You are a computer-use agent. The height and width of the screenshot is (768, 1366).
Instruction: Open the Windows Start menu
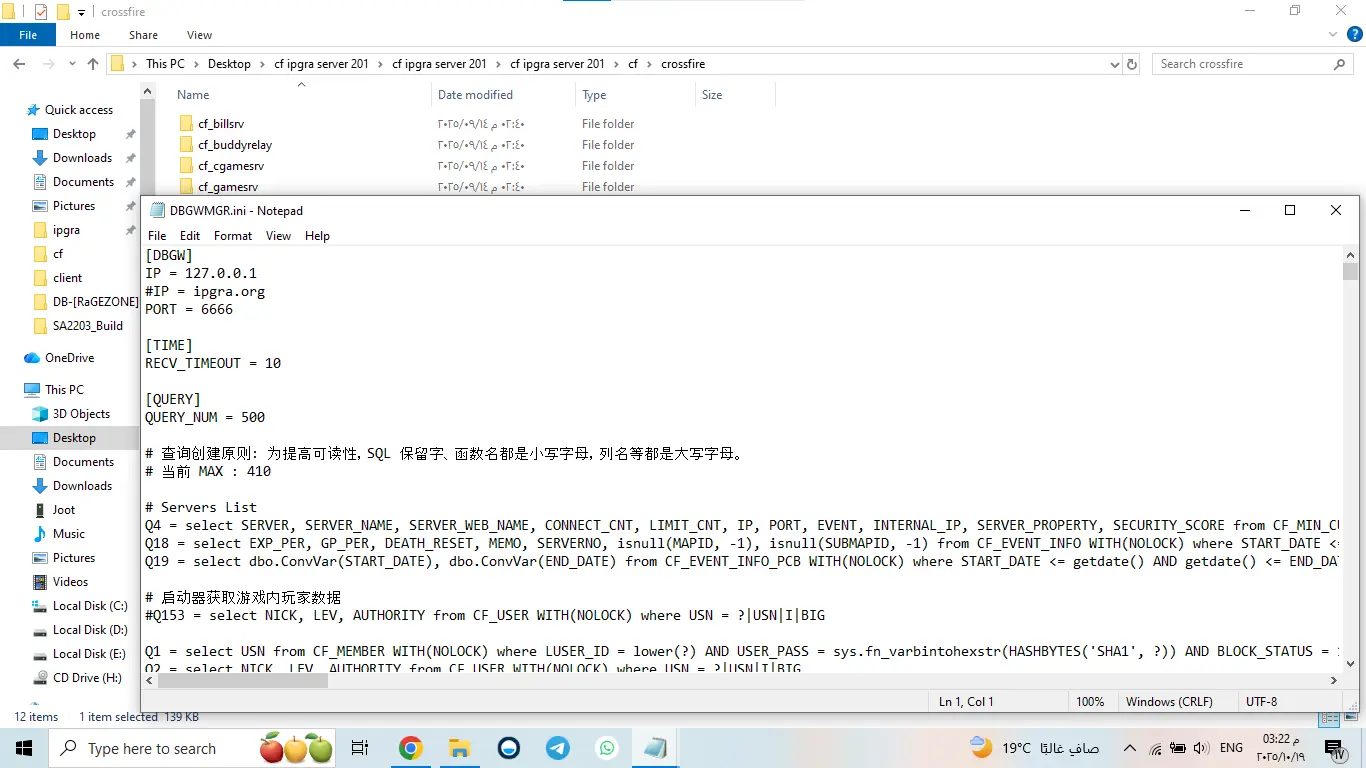point(24,748)
